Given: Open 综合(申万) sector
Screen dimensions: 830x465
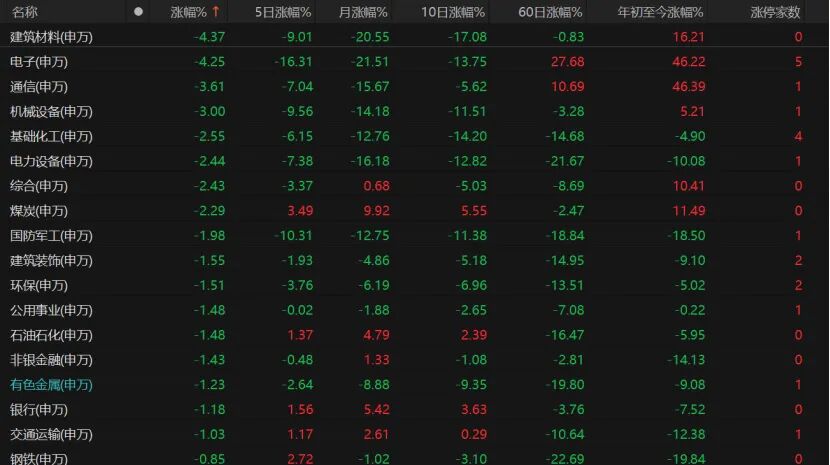Looking at the screenshot, I should tap(39, 186).
